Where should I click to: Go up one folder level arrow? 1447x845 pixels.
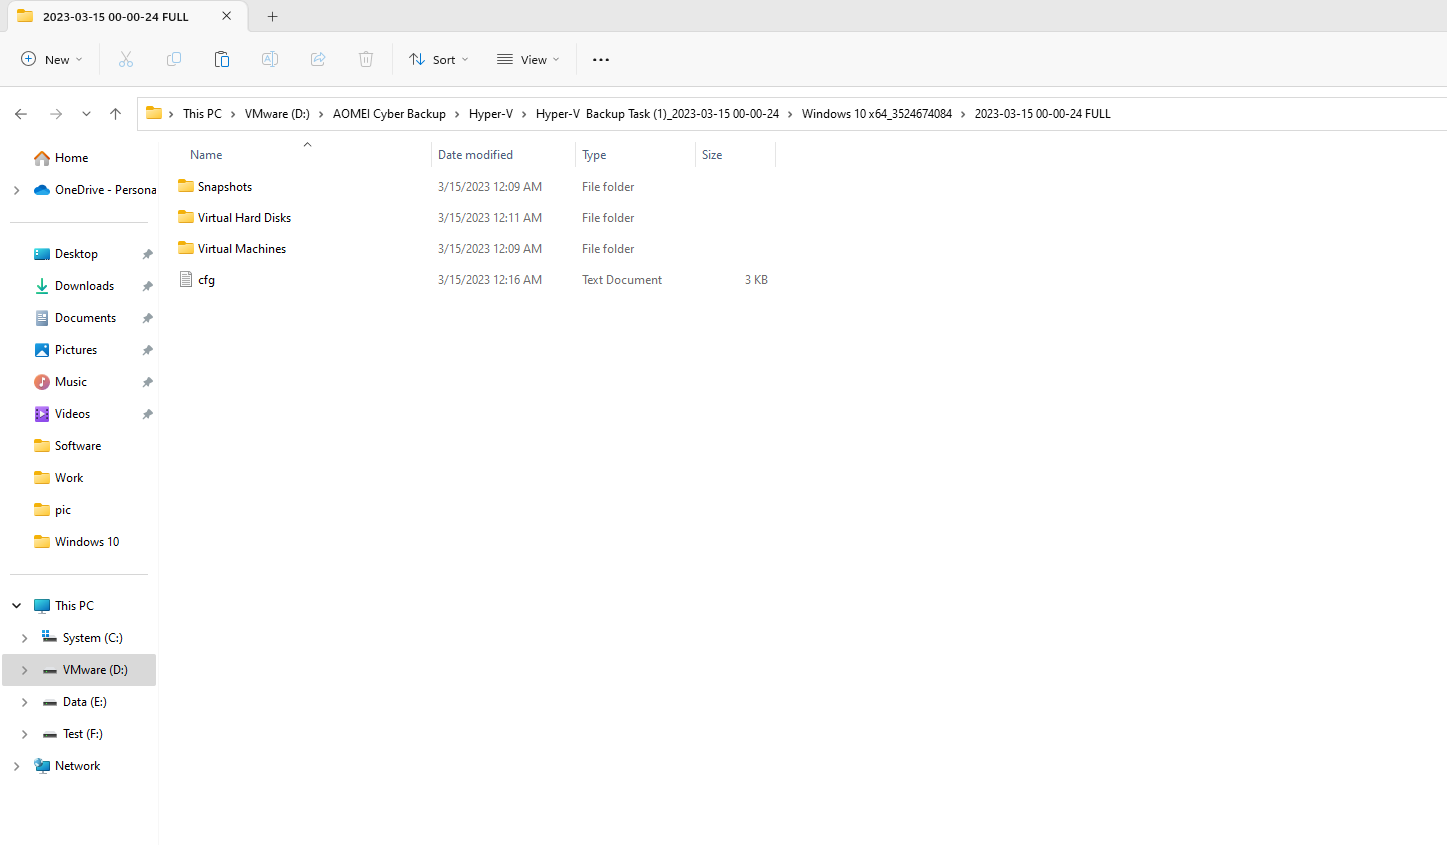(x=116, y=114)
